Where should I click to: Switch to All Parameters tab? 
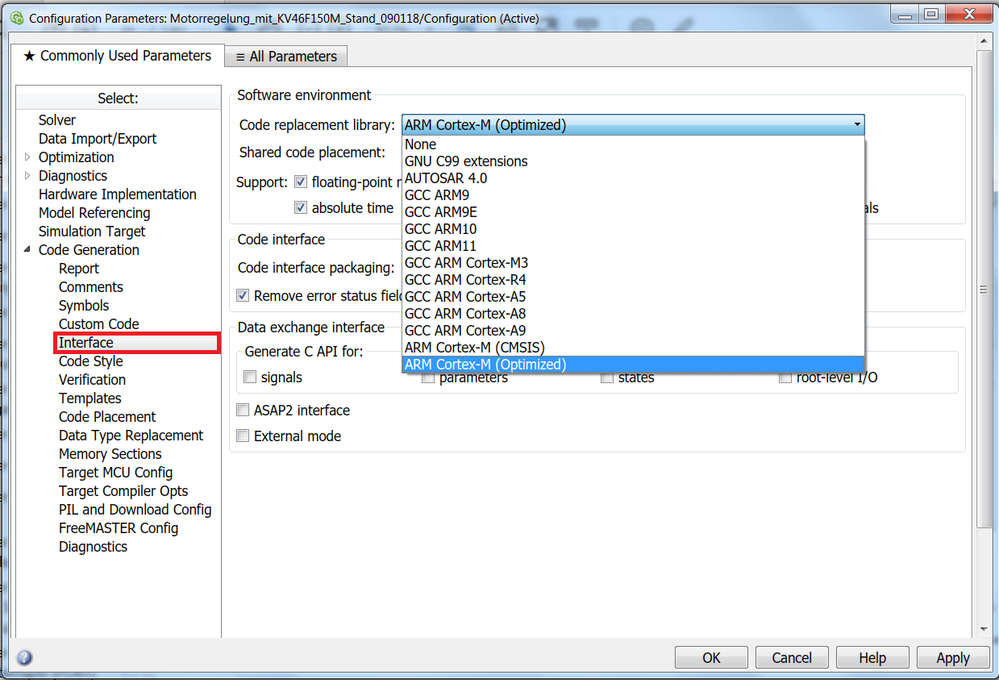point(286,57)
